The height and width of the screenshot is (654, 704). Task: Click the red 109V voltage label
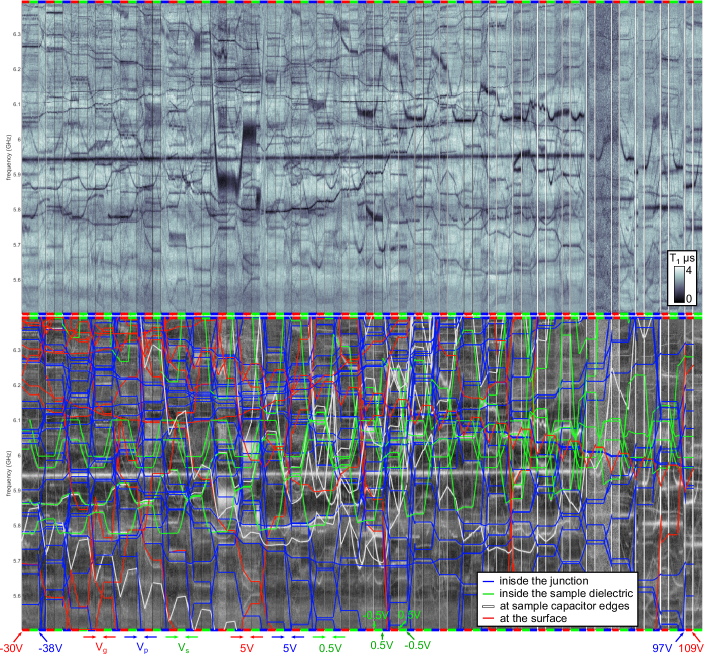coord(691,649)
